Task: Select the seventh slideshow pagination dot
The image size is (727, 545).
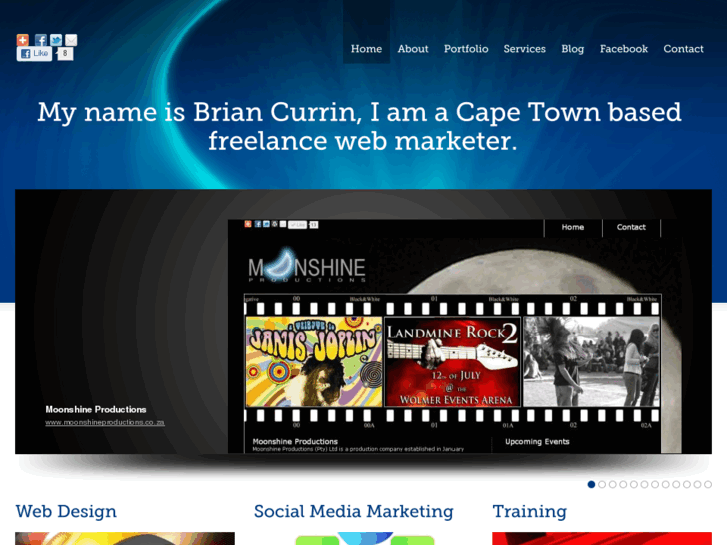Action: (x=655, y=484)
